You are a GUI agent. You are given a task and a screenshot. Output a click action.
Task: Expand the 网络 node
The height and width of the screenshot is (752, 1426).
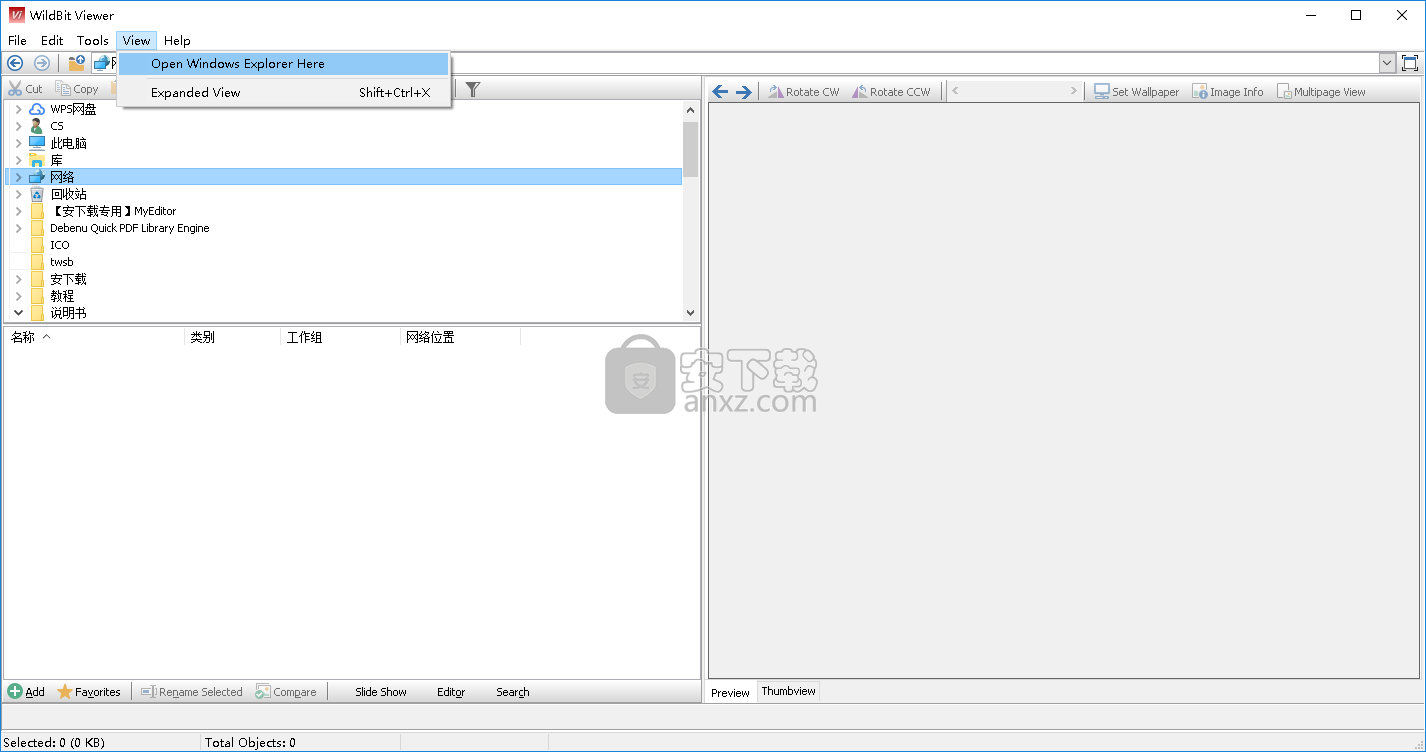pyautogui.click(x=18, y=177)
